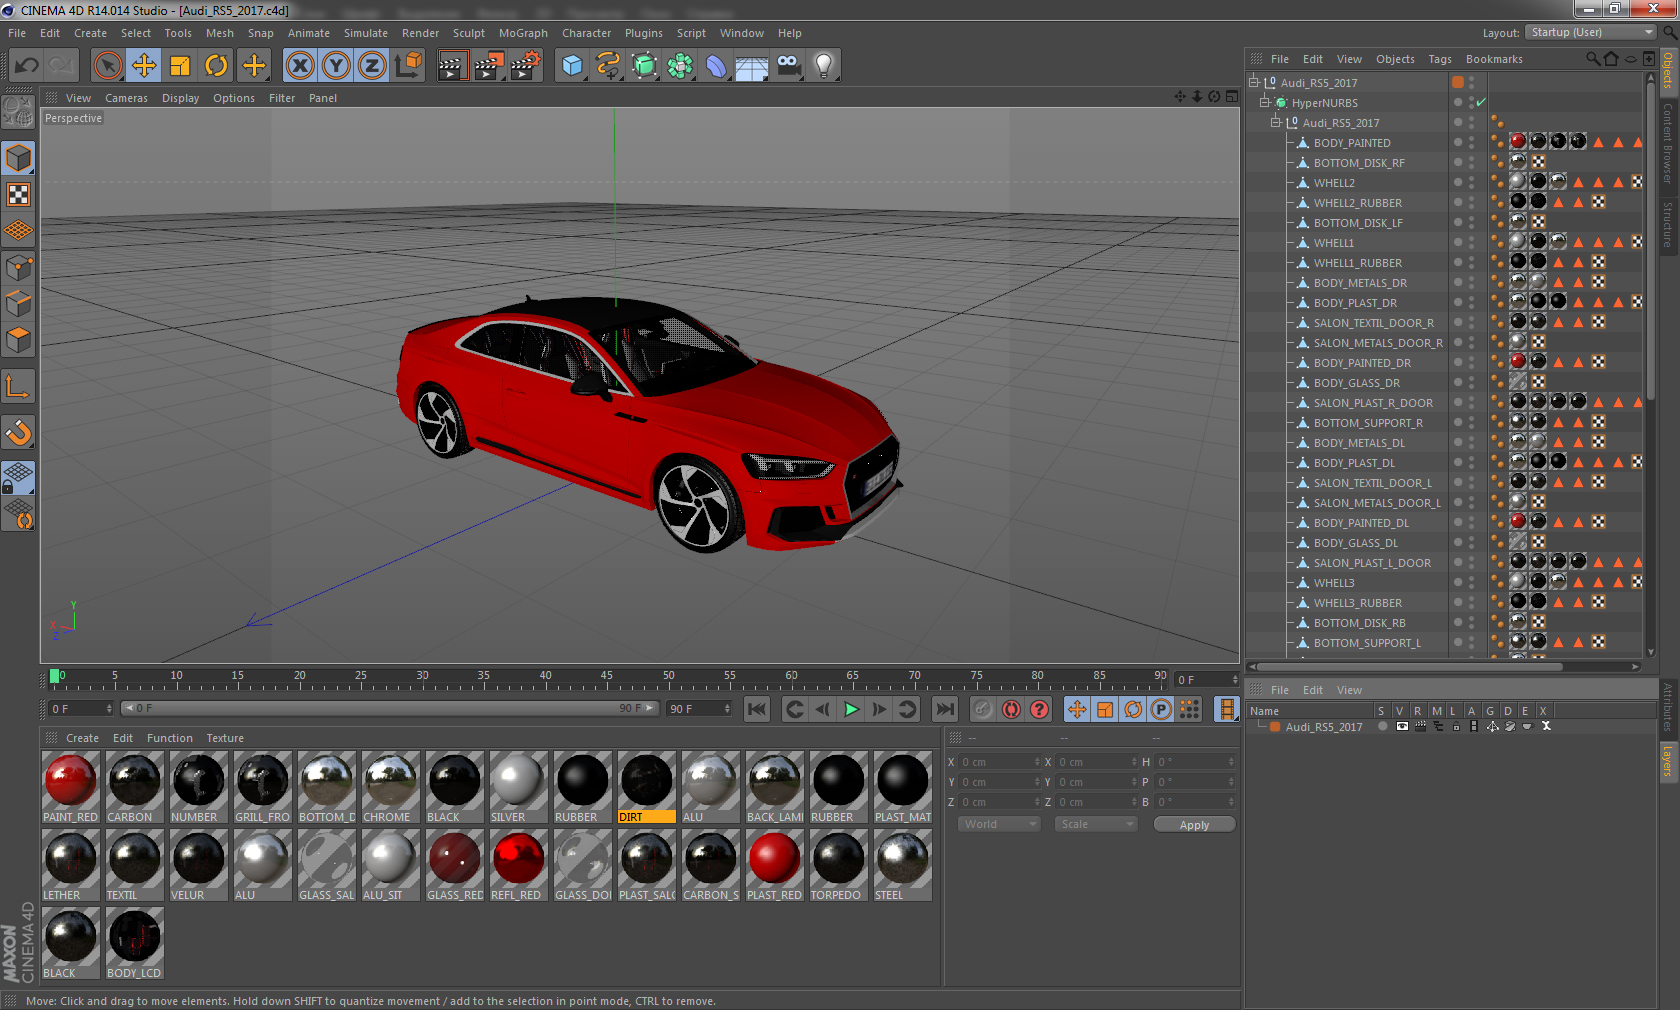
Task: Add a Light object
Action: (824, 66)
